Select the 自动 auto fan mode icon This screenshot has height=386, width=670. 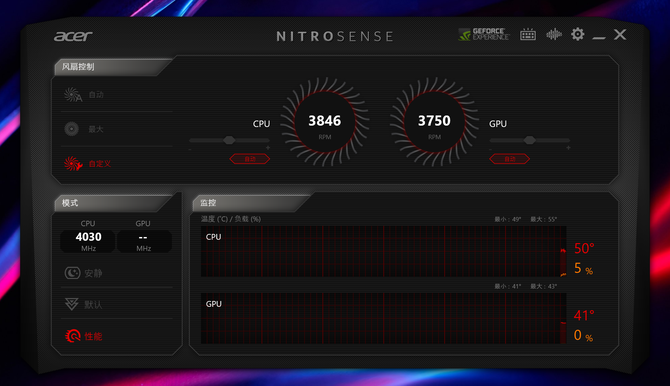[72, 94]
